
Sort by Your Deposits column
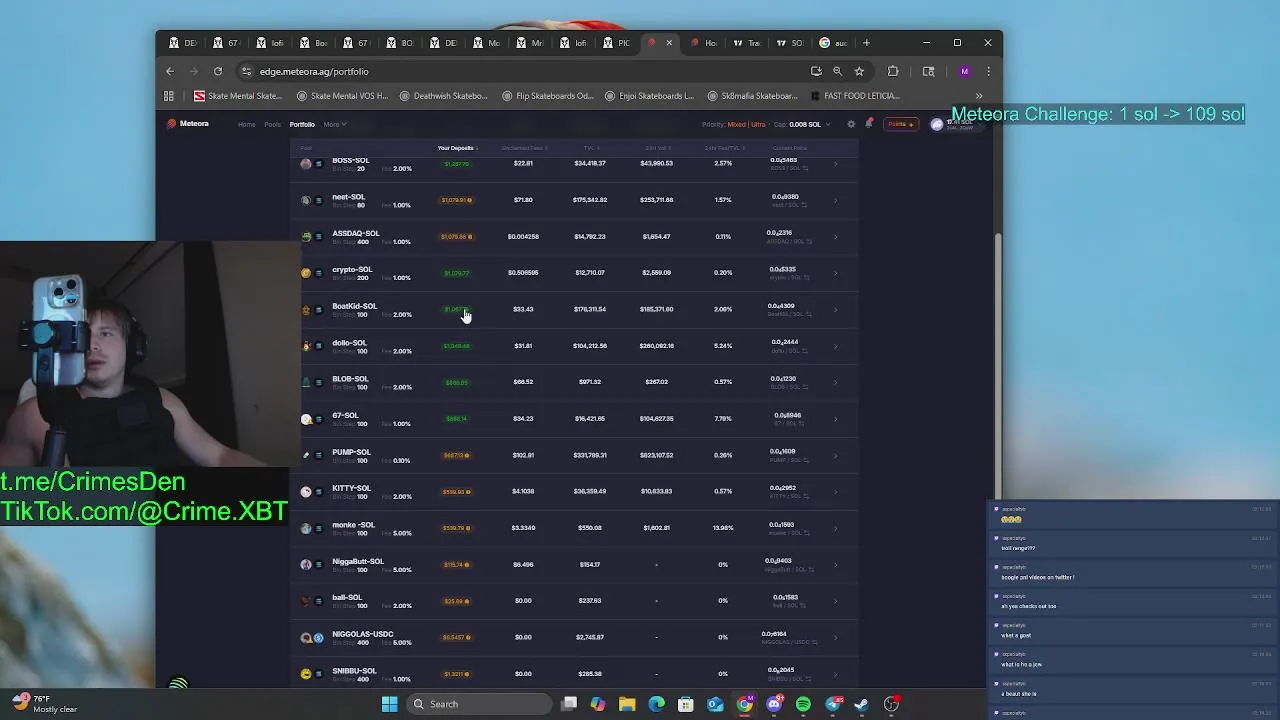coord(457,148)
